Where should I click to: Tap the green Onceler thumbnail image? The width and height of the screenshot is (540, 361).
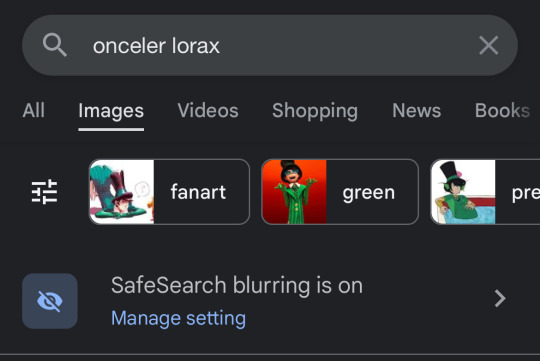pyautogui.click(x=294, y=192)
